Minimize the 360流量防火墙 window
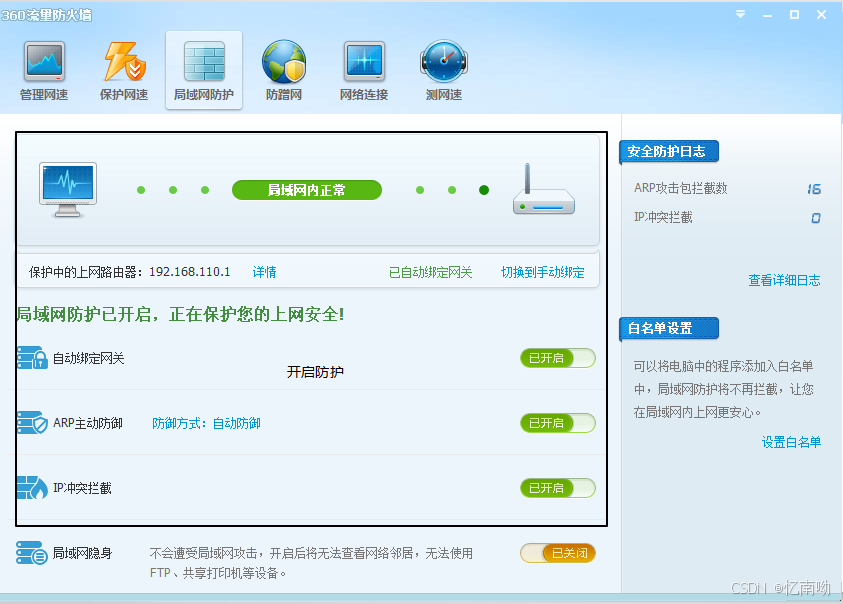The height and width of the screenshot is (604, 843). coord(767,15)
